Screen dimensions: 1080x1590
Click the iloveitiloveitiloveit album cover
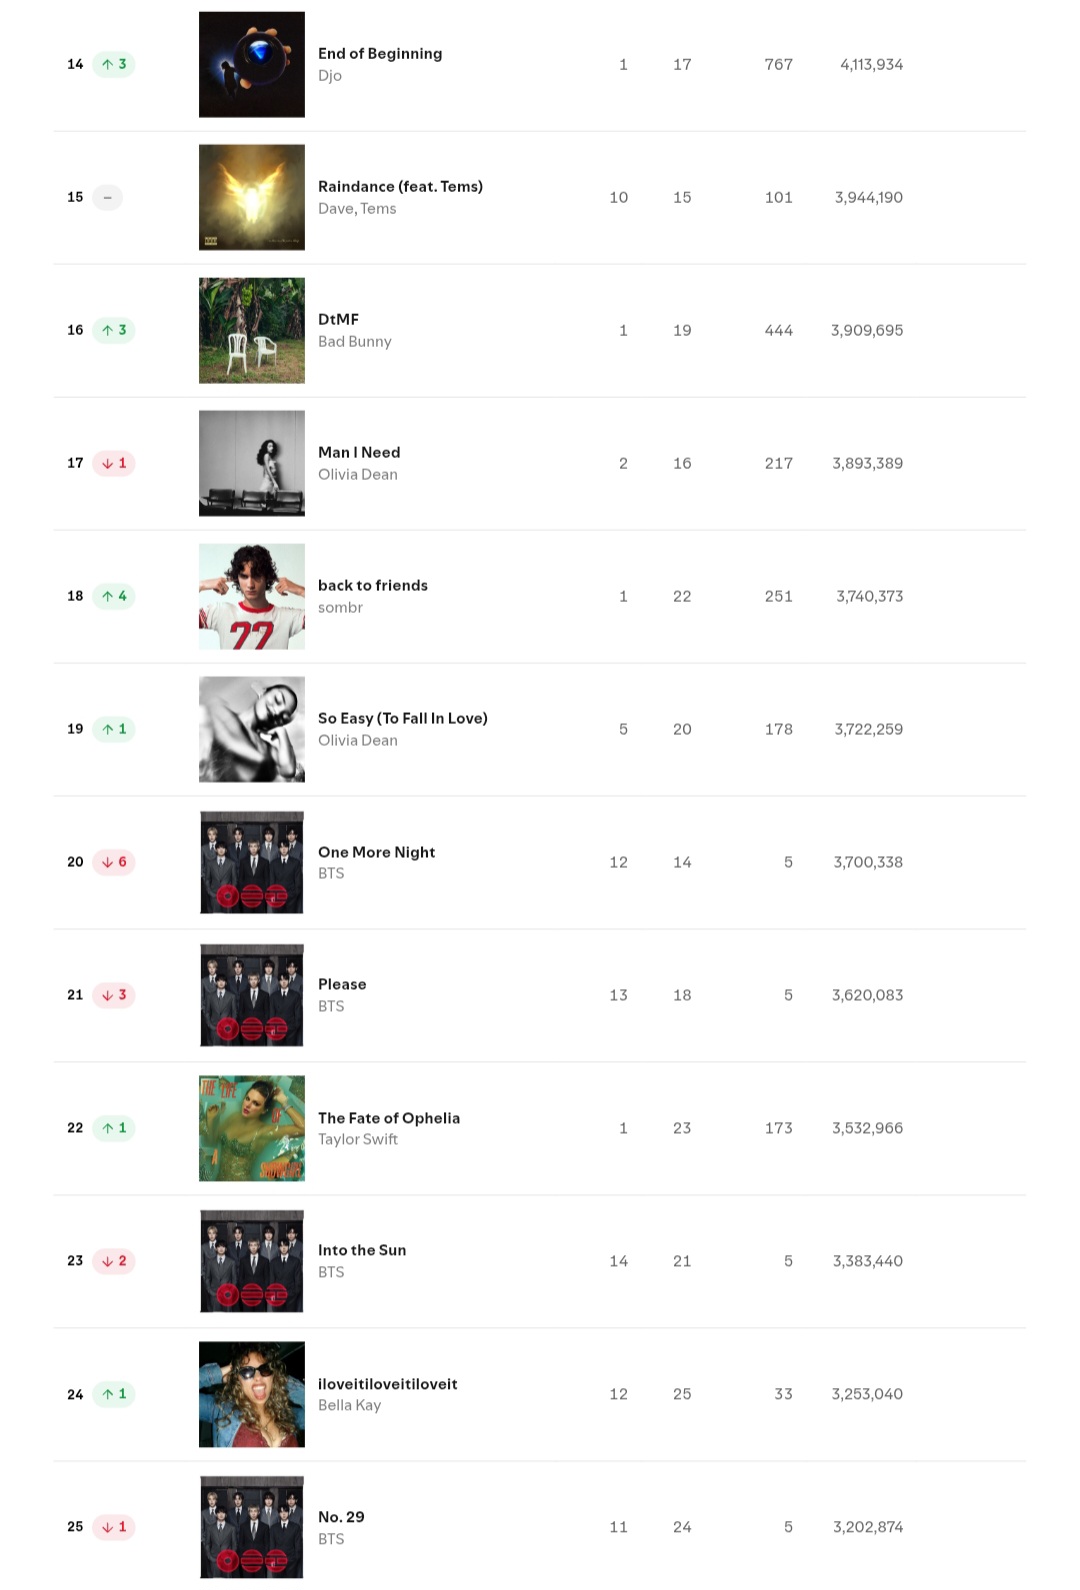tap(252, 1394)
